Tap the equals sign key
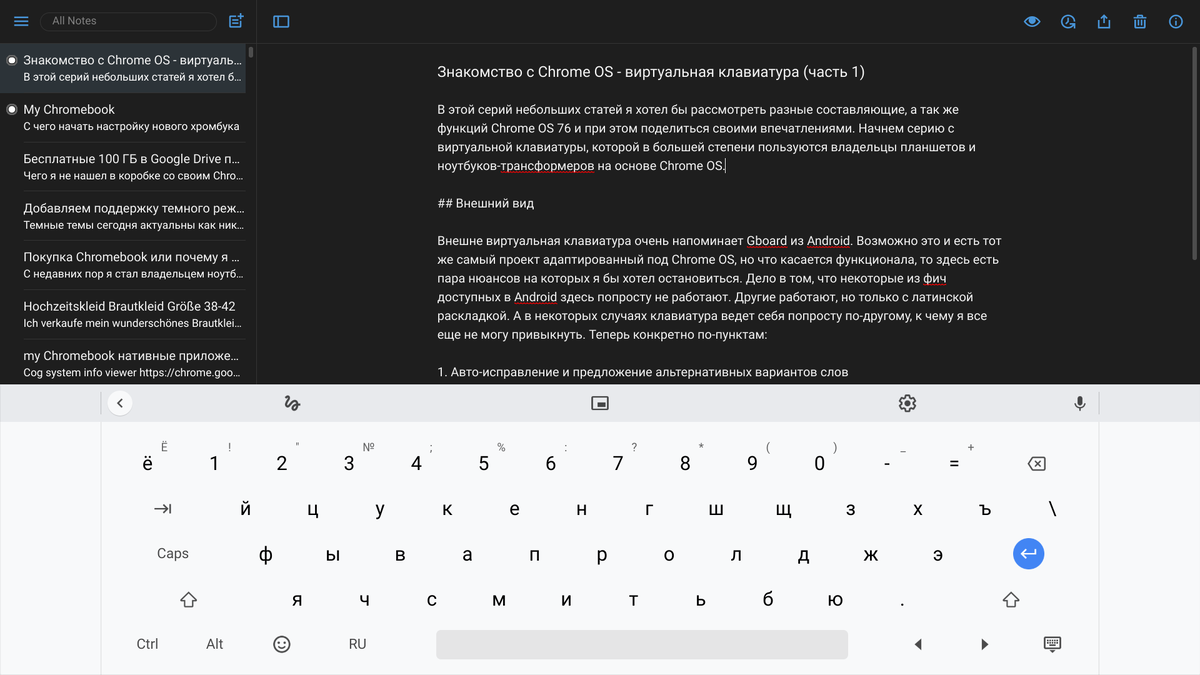The width and height of the screenshot is (1200, 675). 954,463
